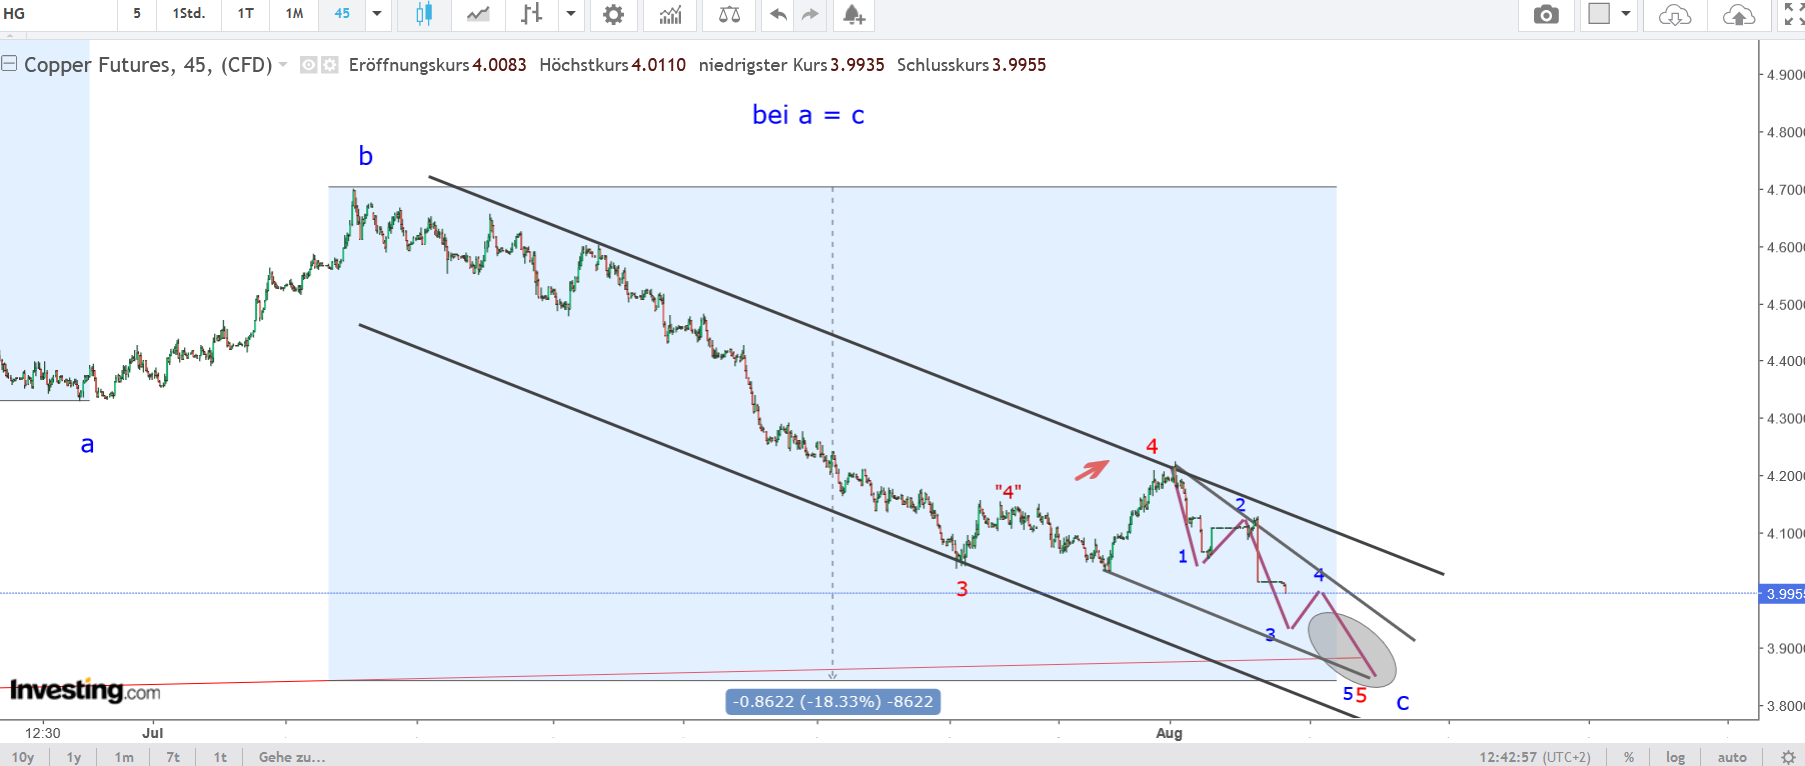Set the time range to 1y
The image size is (1805, 766).
[x=74, y=757]
